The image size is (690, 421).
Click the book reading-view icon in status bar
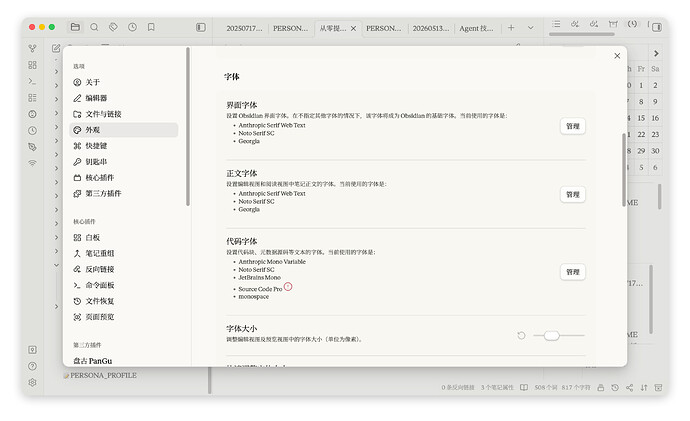524,388
